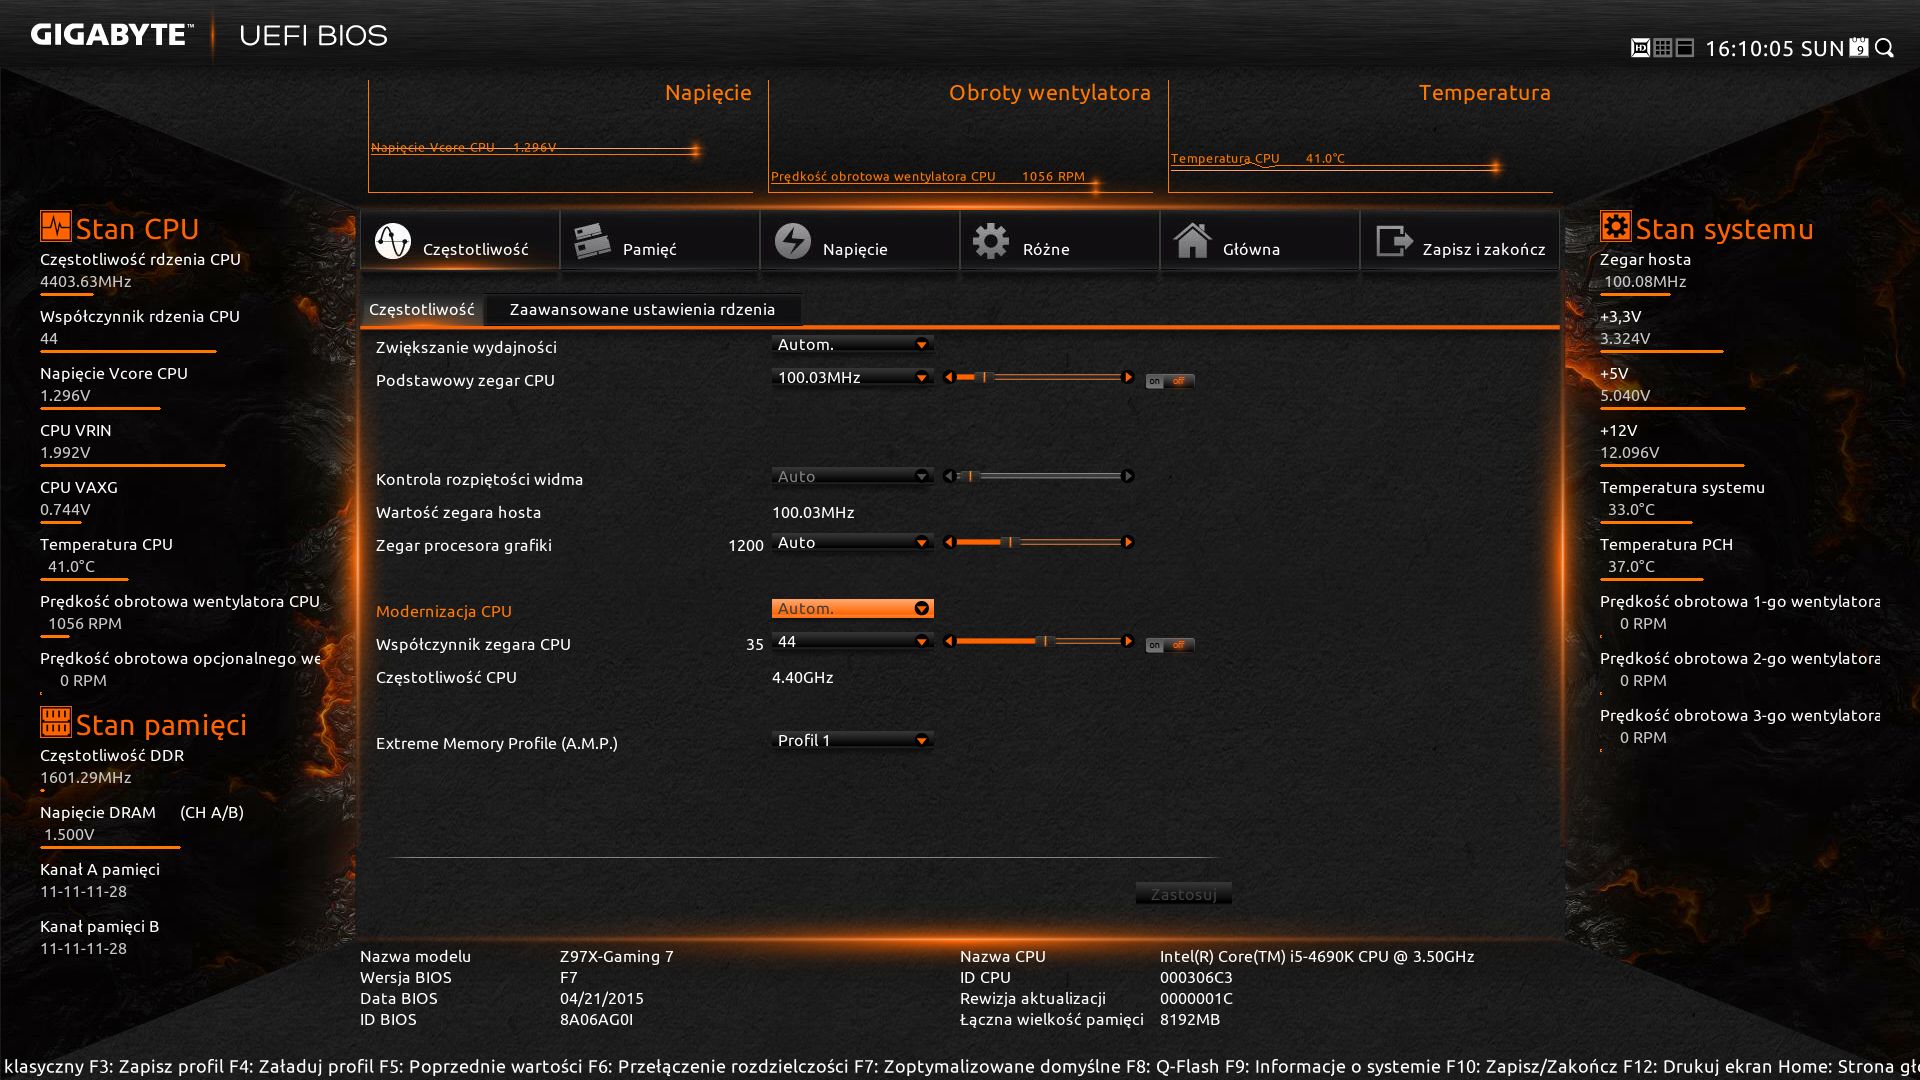Click the Stan pamięci memory icon
The image size is (1920, 1080).
[x=55, y=722]
